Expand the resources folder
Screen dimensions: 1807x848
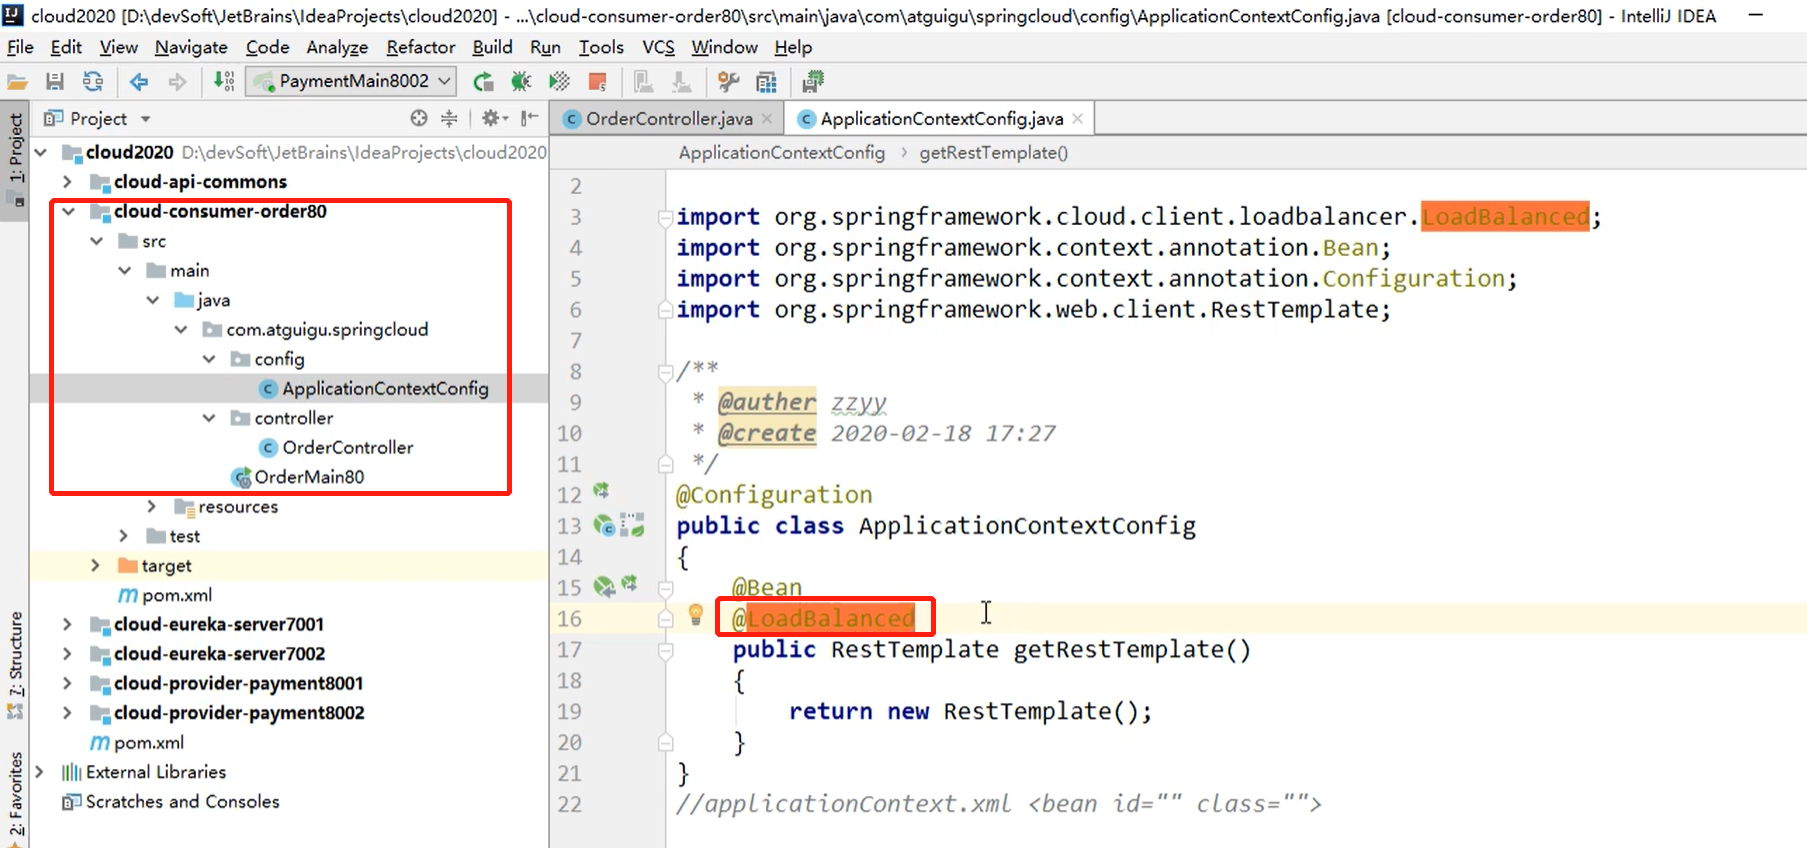152,507
